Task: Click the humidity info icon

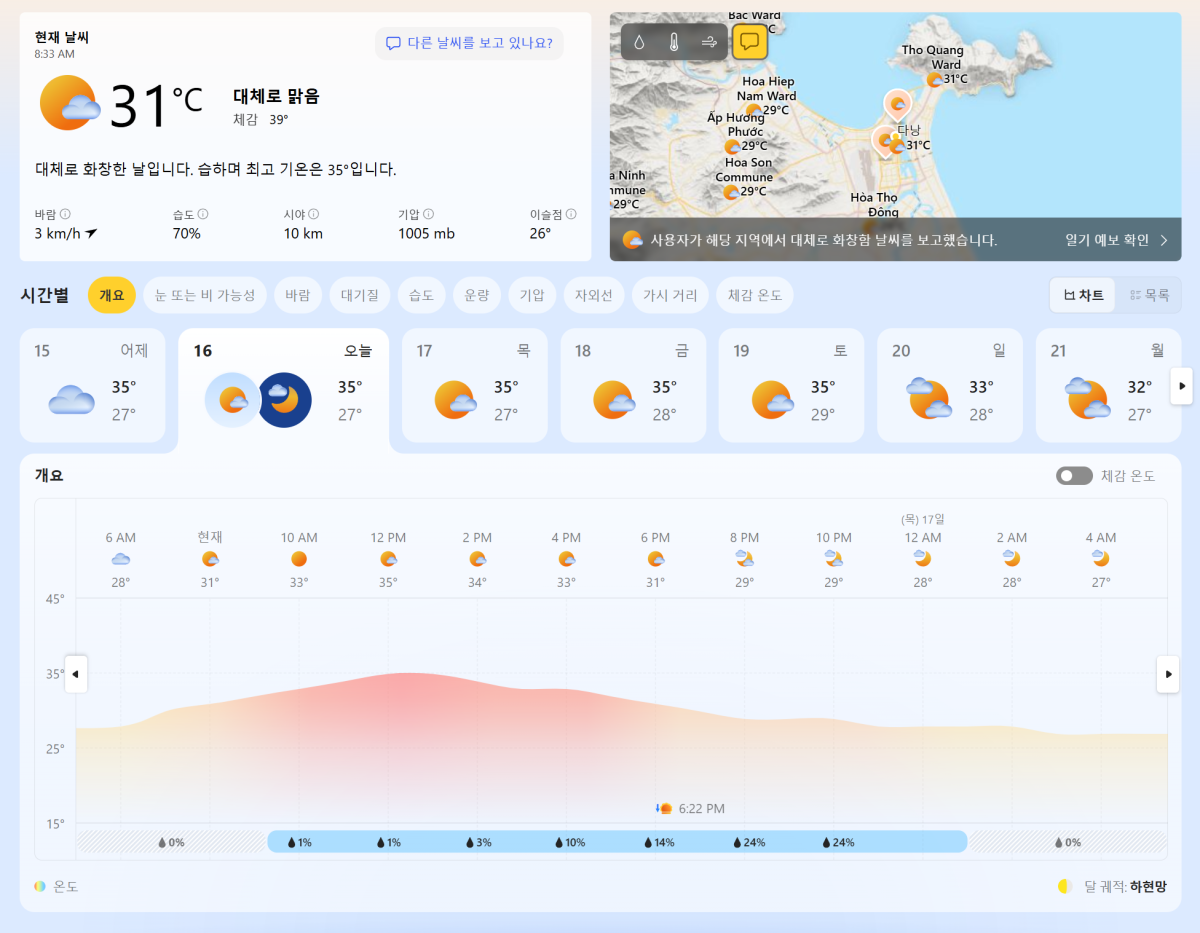Action: pyautogui.click(x=203, y=214)
